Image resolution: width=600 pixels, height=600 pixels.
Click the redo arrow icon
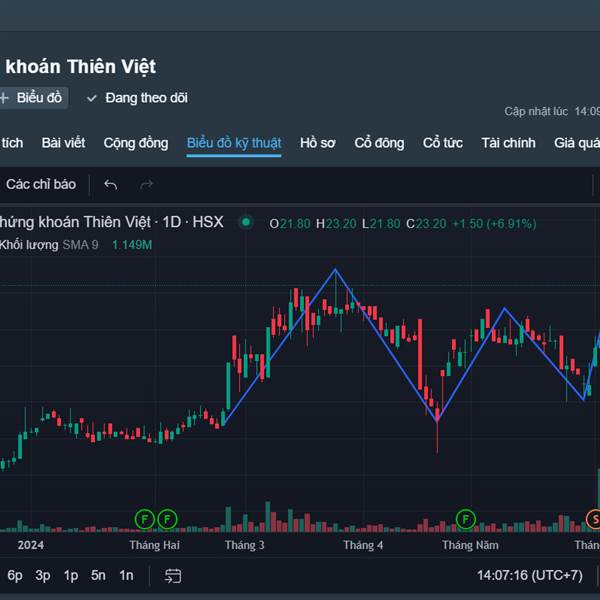coord(146,185)
